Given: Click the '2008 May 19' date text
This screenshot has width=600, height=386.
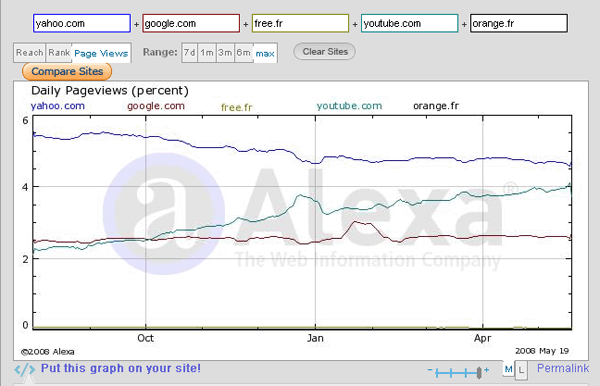Looking at the screenshot, I should coord(542,351).
